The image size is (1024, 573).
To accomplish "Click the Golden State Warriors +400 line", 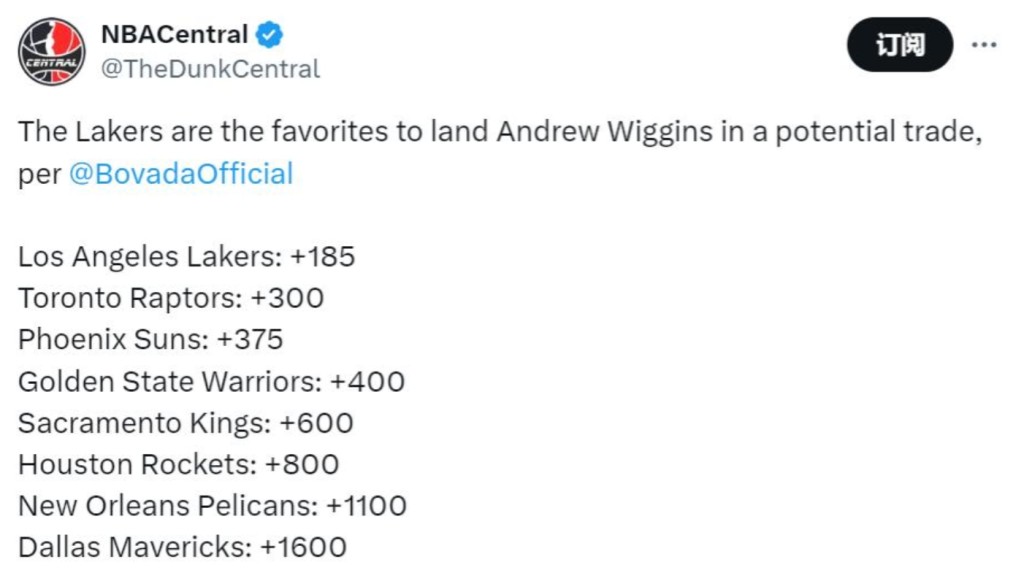I will click(212, 382).
